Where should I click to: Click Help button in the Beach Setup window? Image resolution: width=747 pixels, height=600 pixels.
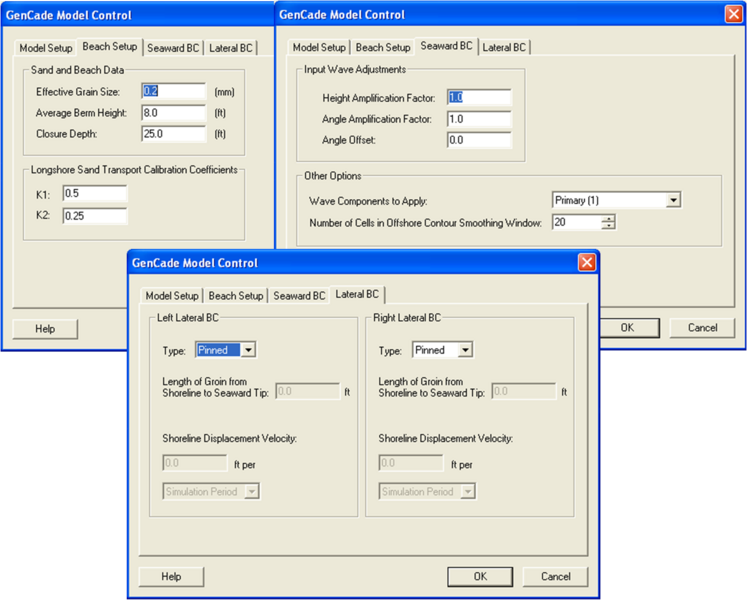tap(45, 329)
